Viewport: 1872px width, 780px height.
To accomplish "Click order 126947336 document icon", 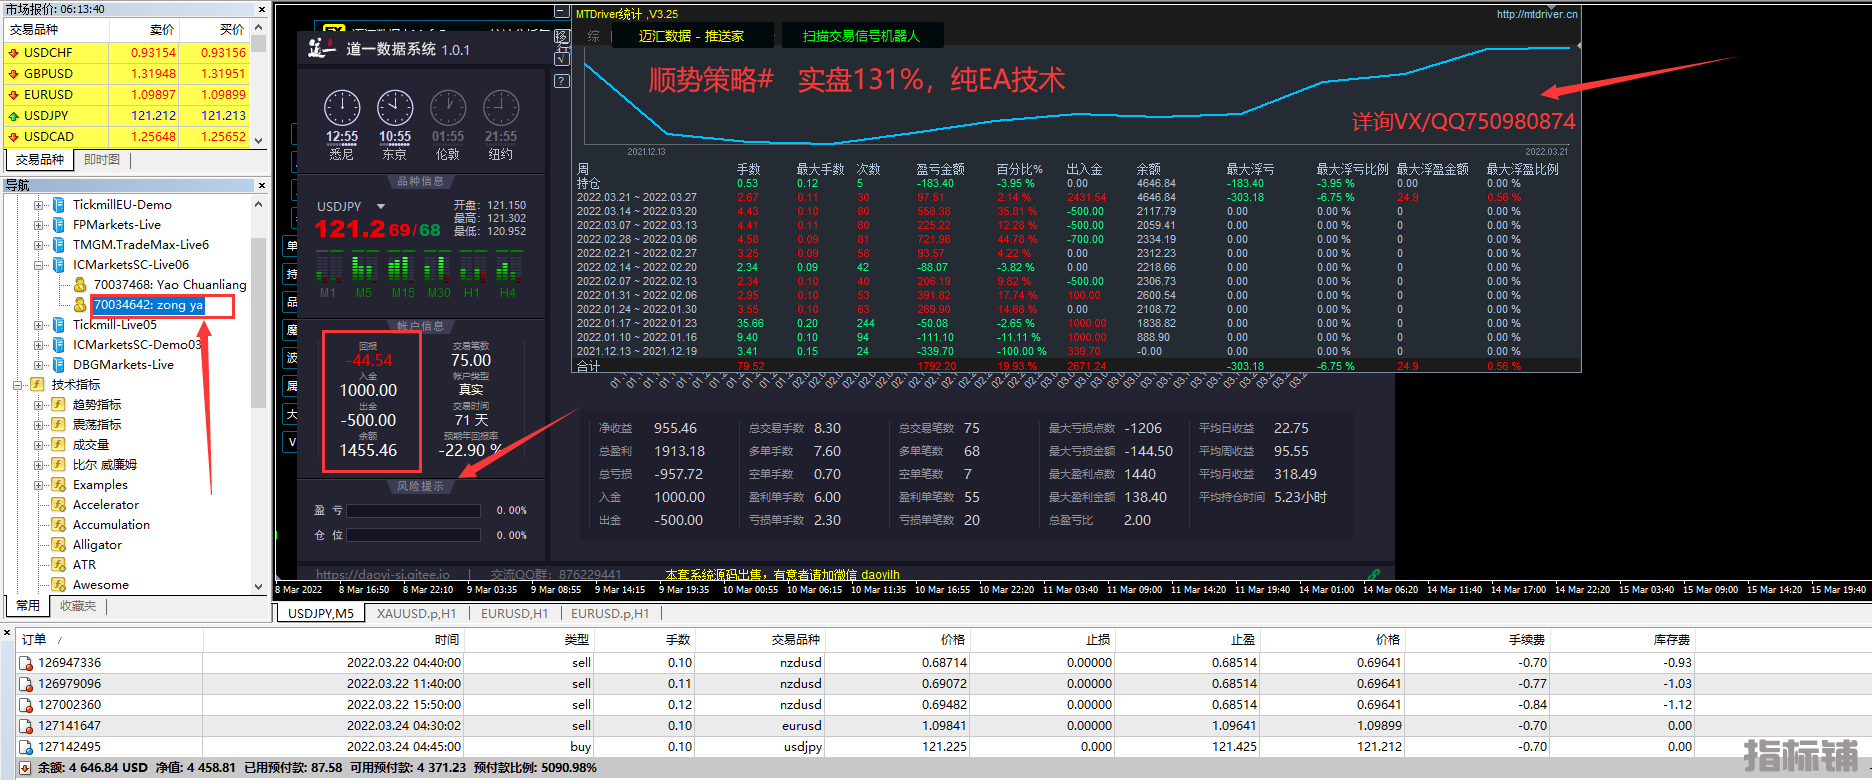I will (x=26, y=663).
